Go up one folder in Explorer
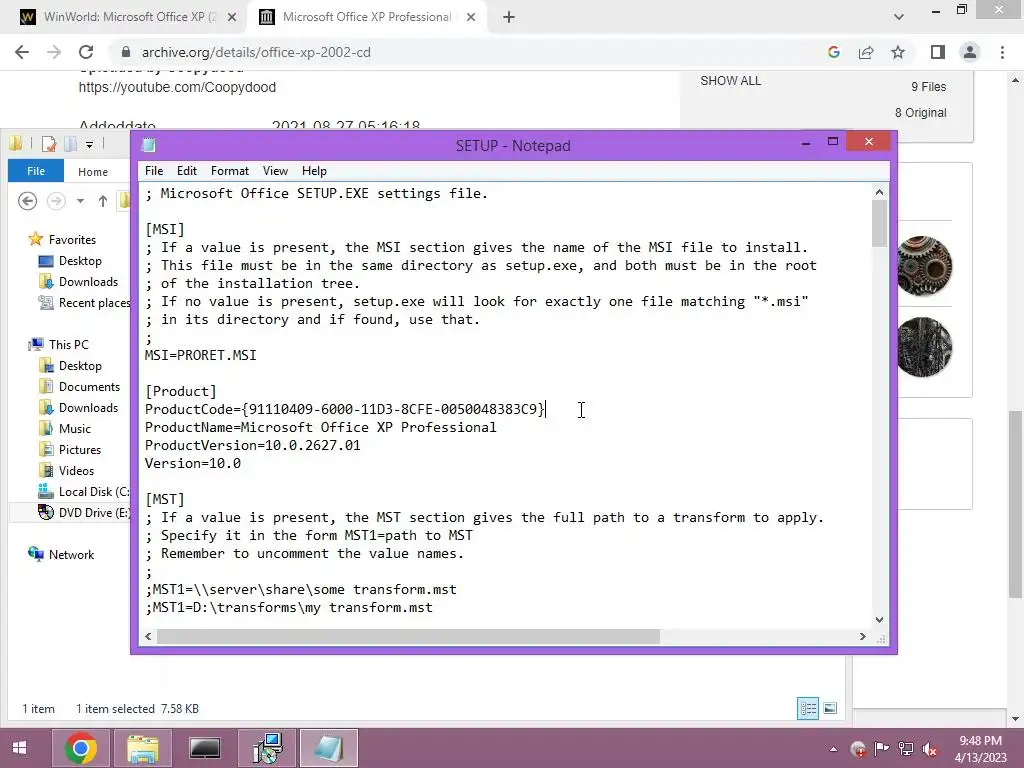The image size is (1024, 768). [x=103, y=200]
